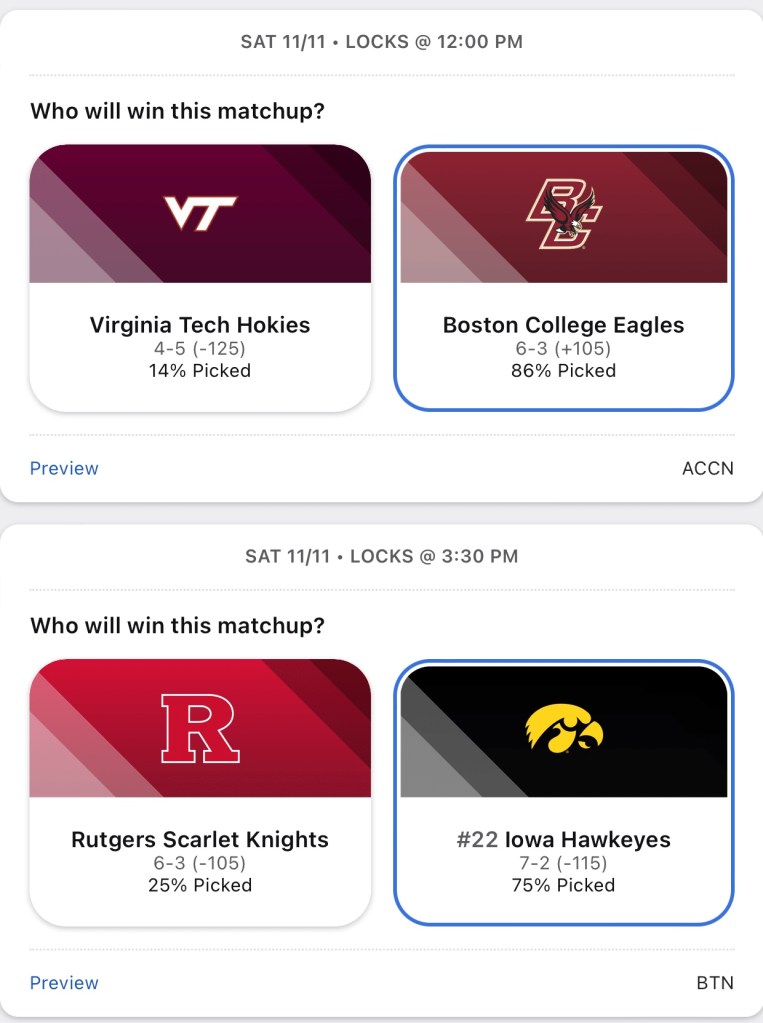Click the BTN network label
Screen dimensions: 763x1023
[714, 983]
